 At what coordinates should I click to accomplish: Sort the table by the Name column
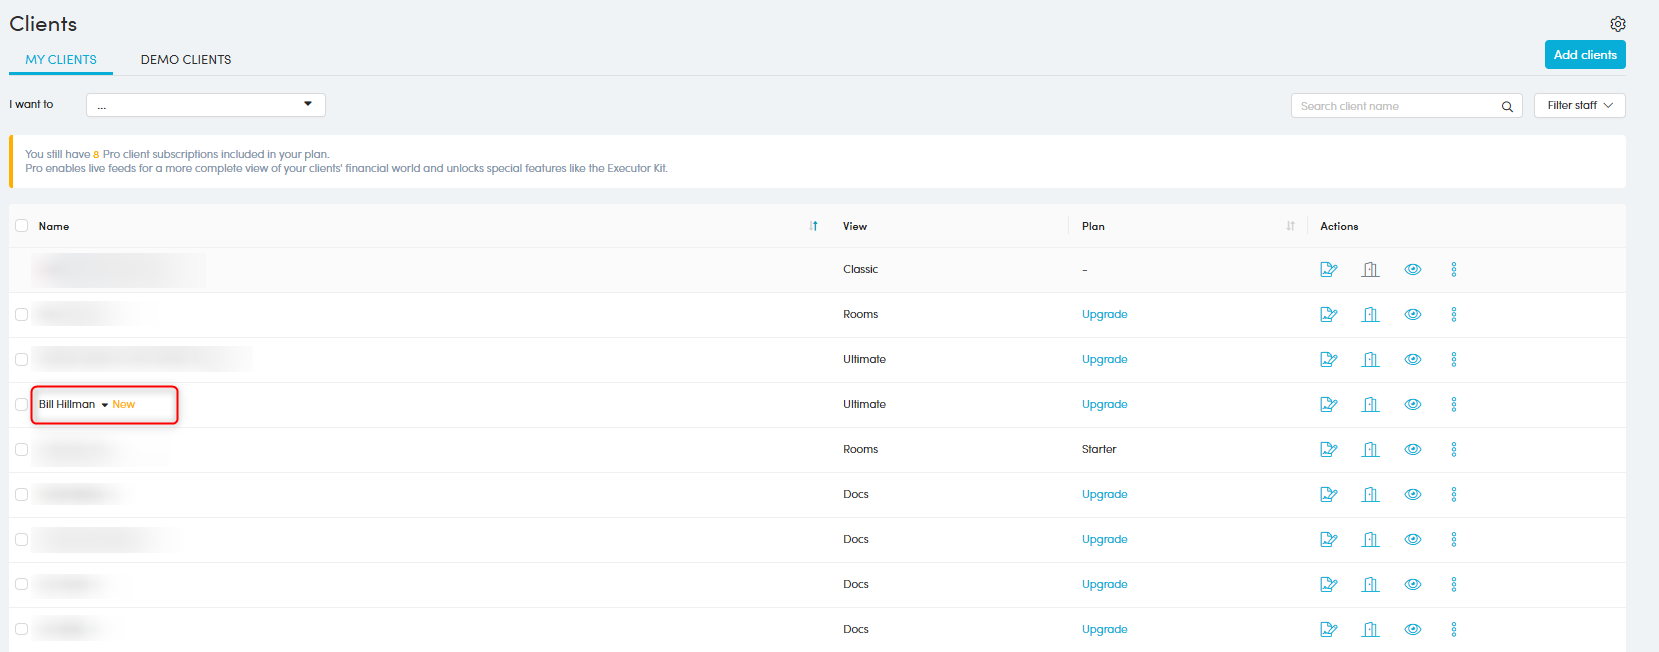[x=813, y=226]
